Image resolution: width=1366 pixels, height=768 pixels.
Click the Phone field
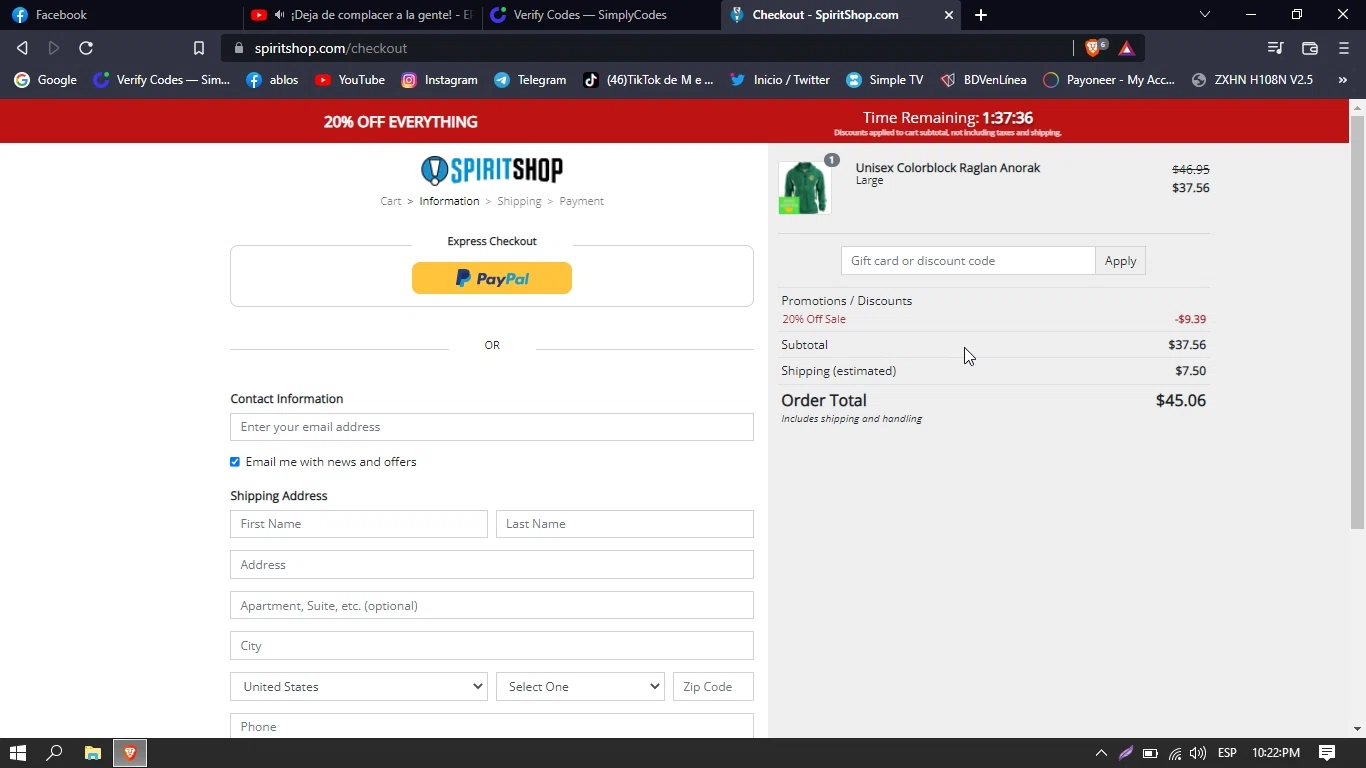pyautogui.click(x=492, y=726)
